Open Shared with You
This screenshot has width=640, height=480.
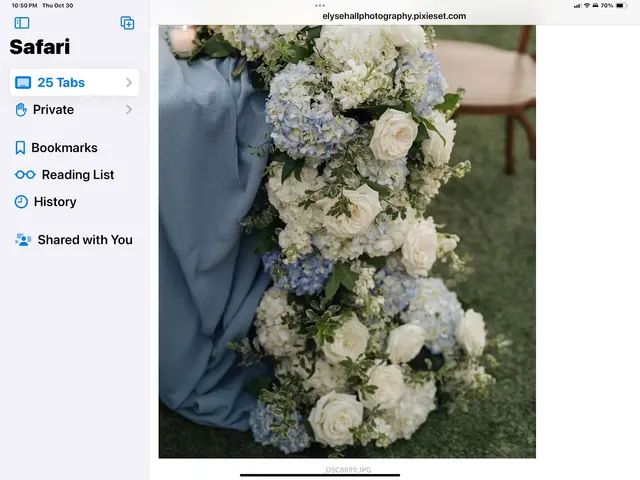(x=73, y=240)
